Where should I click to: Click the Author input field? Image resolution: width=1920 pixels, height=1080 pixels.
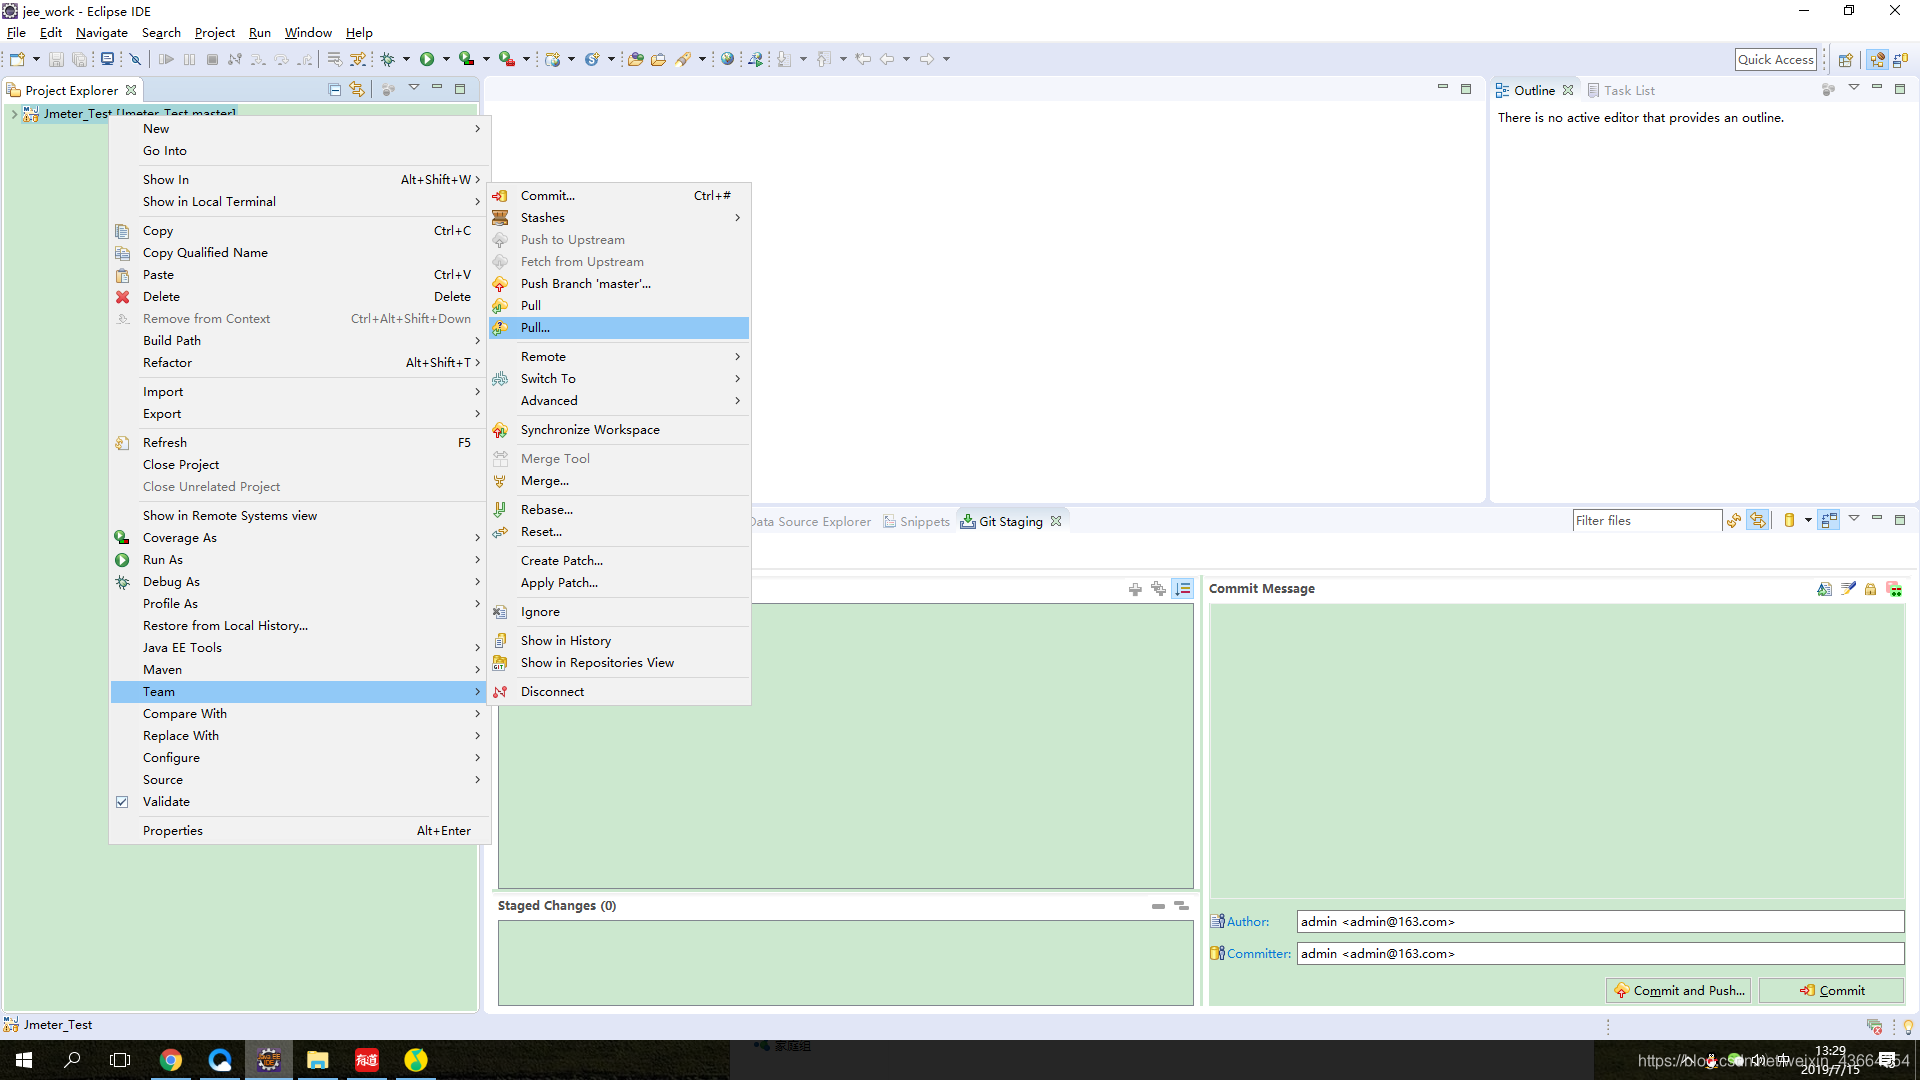pyautogui.click(x=1600, y=922)
